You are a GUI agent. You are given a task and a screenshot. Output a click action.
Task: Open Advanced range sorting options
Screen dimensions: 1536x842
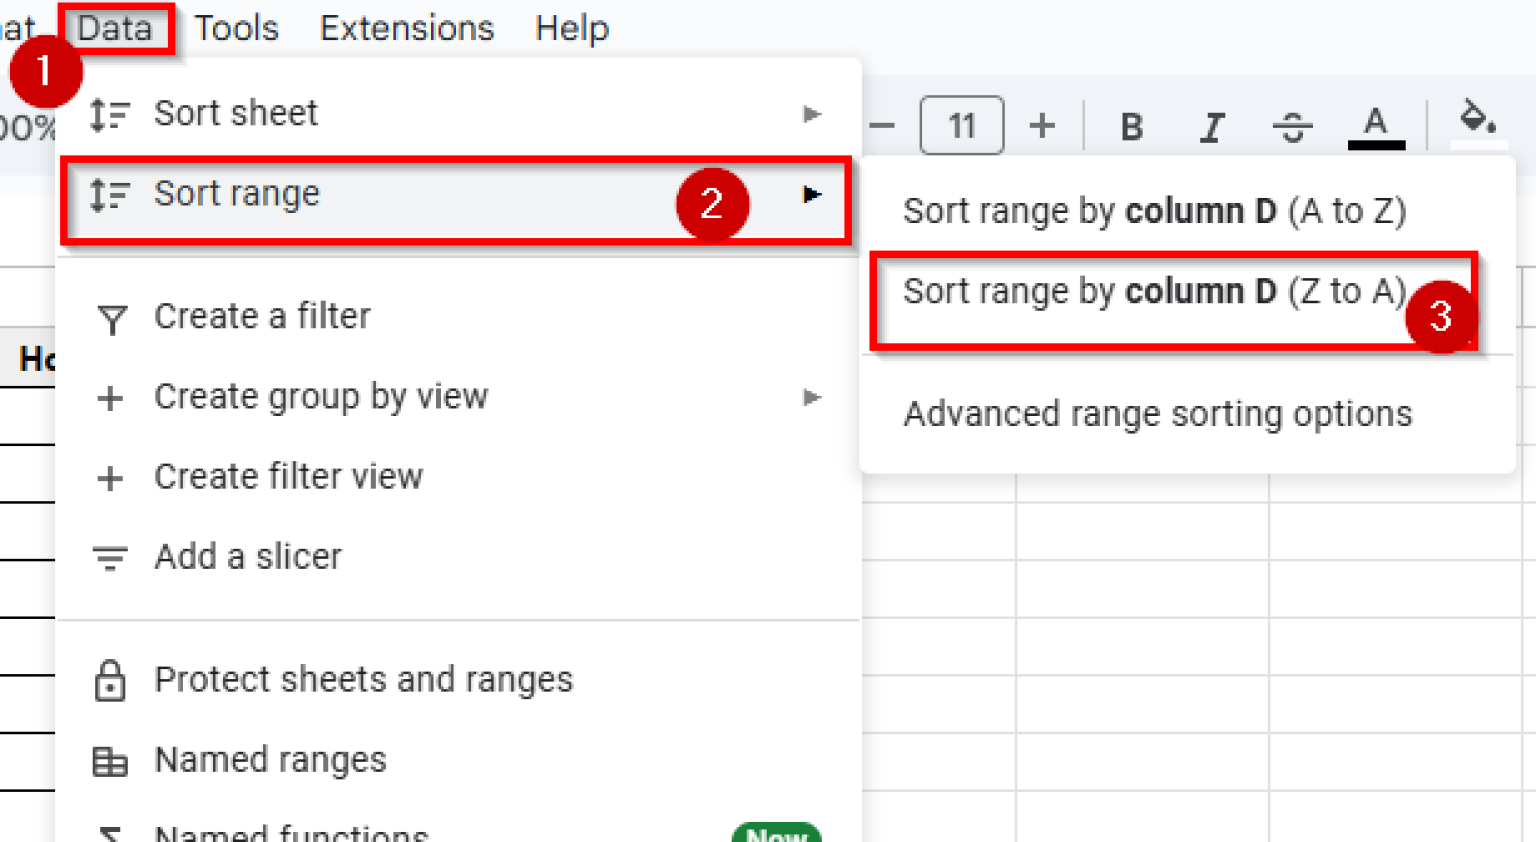point(1157,413)
